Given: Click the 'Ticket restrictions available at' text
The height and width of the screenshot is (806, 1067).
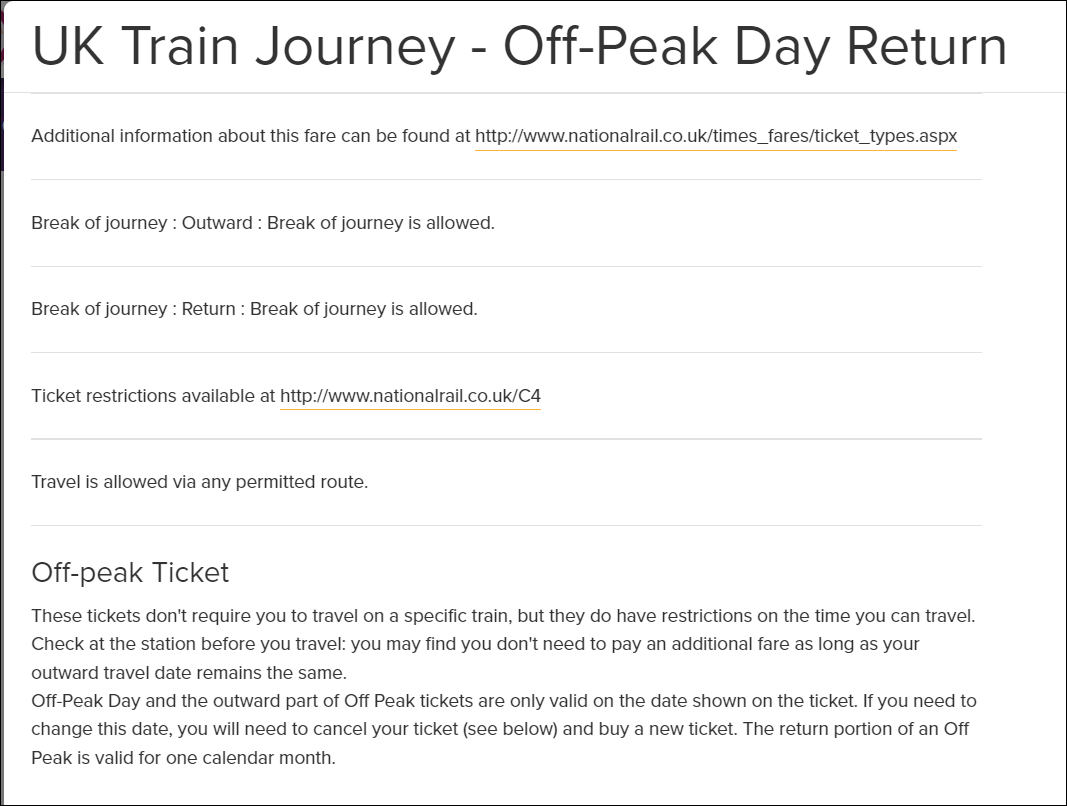Looking at the screenshot, I should coord(153,396).
